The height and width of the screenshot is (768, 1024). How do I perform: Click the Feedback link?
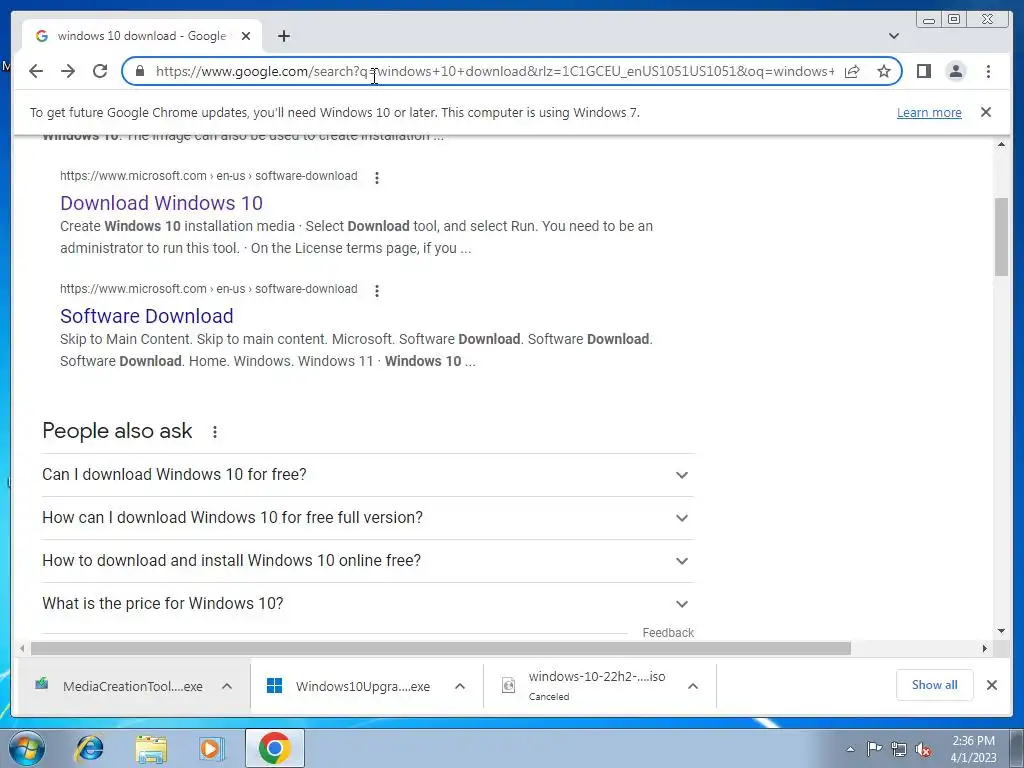(x=668, y=633)
